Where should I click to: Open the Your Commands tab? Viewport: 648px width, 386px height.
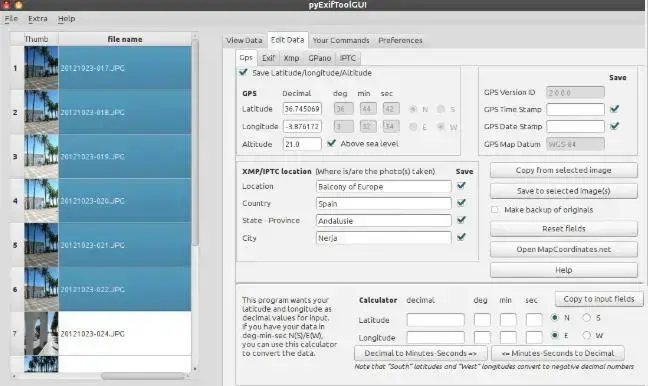coord(341,41)
